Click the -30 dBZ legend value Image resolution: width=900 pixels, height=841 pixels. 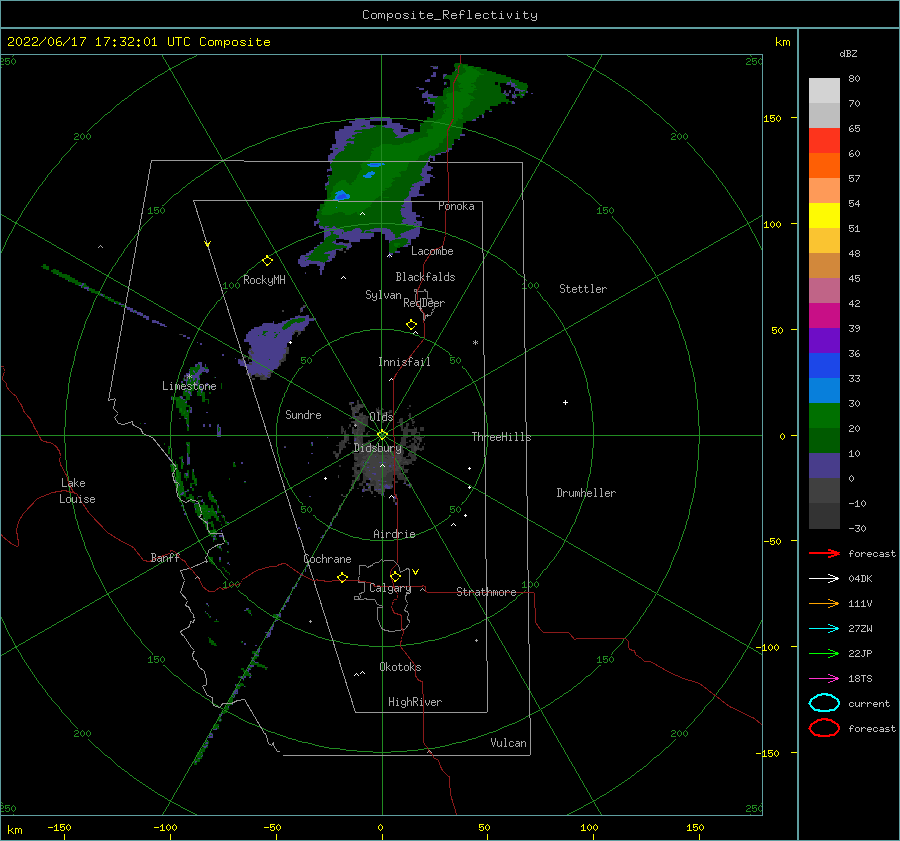click(x=857, y=528)
